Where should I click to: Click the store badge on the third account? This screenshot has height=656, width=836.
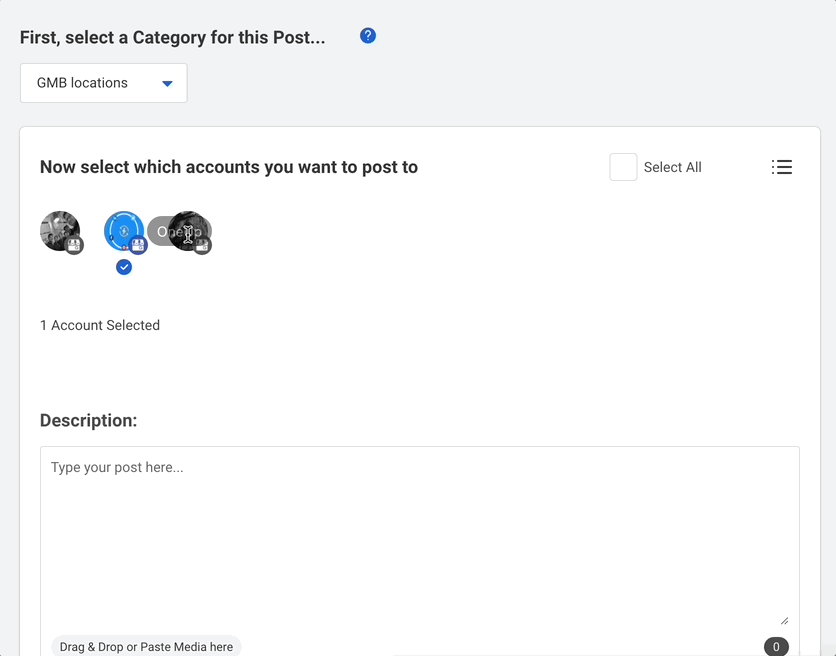click(203, 245)
